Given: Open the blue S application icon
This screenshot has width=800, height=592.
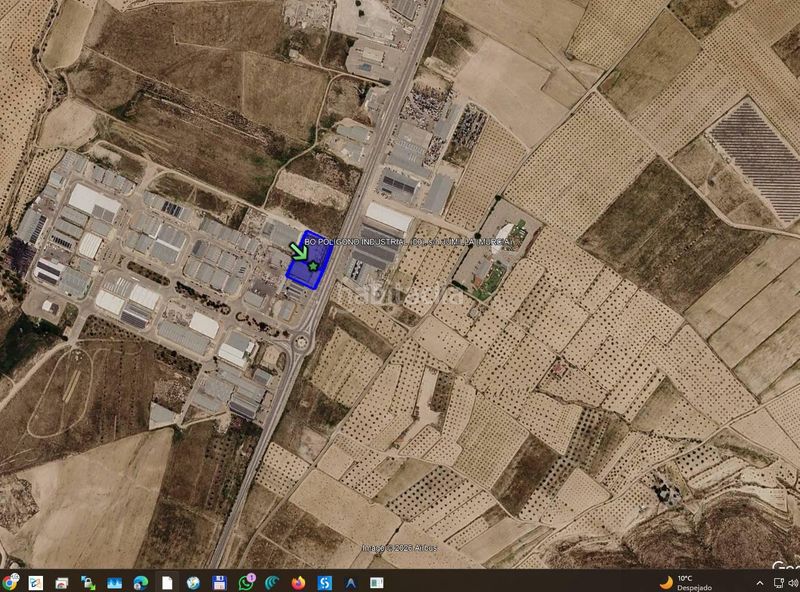Looking at the screenshot, I should 324,582.
